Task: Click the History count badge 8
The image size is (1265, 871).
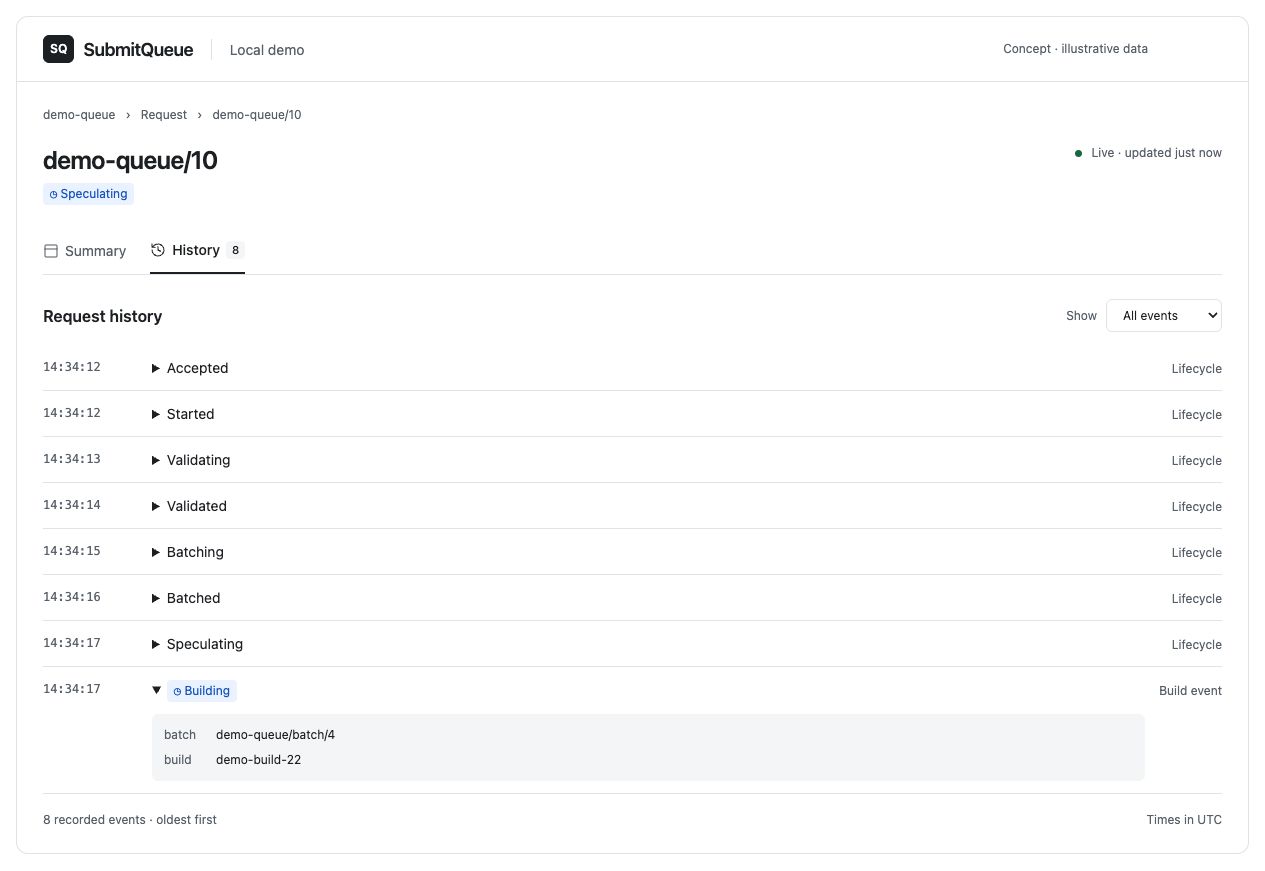Action: (236, 250)
